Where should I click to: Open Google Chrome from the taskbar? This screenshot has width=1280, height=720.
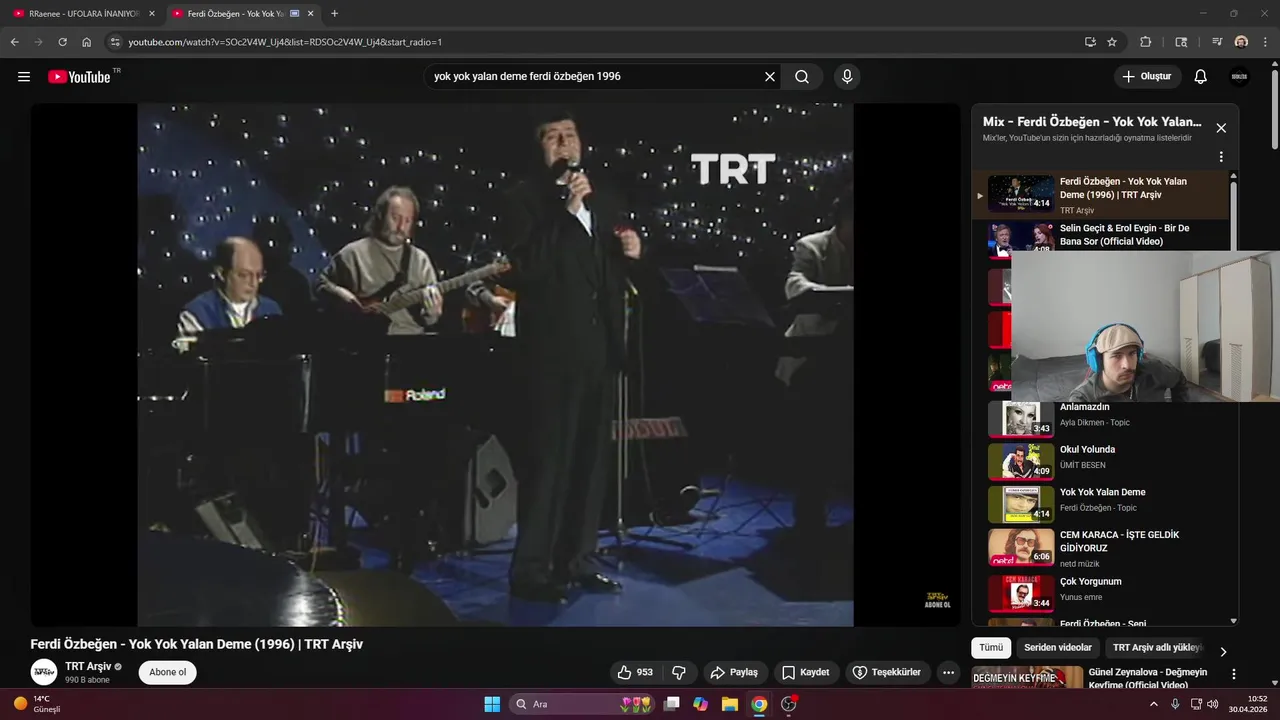(759, 704)
